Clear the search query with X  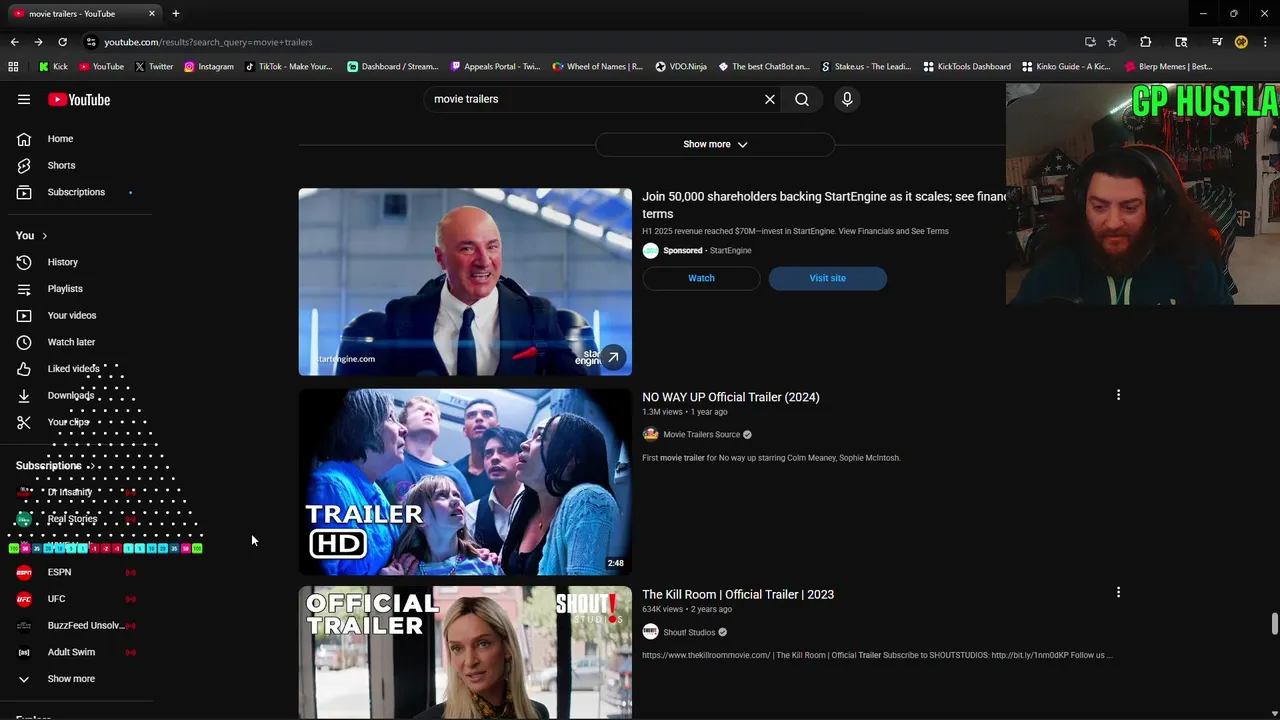coord(770,99)
